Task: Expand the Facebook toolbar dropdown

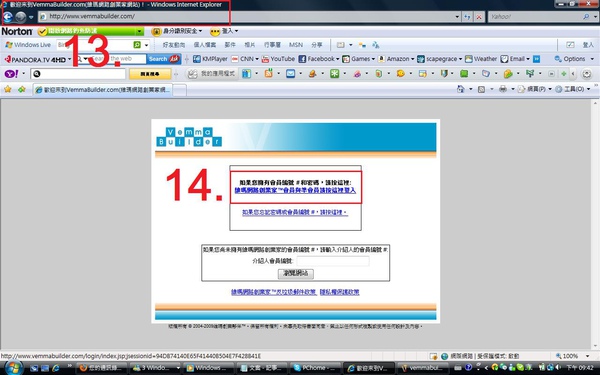Action: point(338,59)
